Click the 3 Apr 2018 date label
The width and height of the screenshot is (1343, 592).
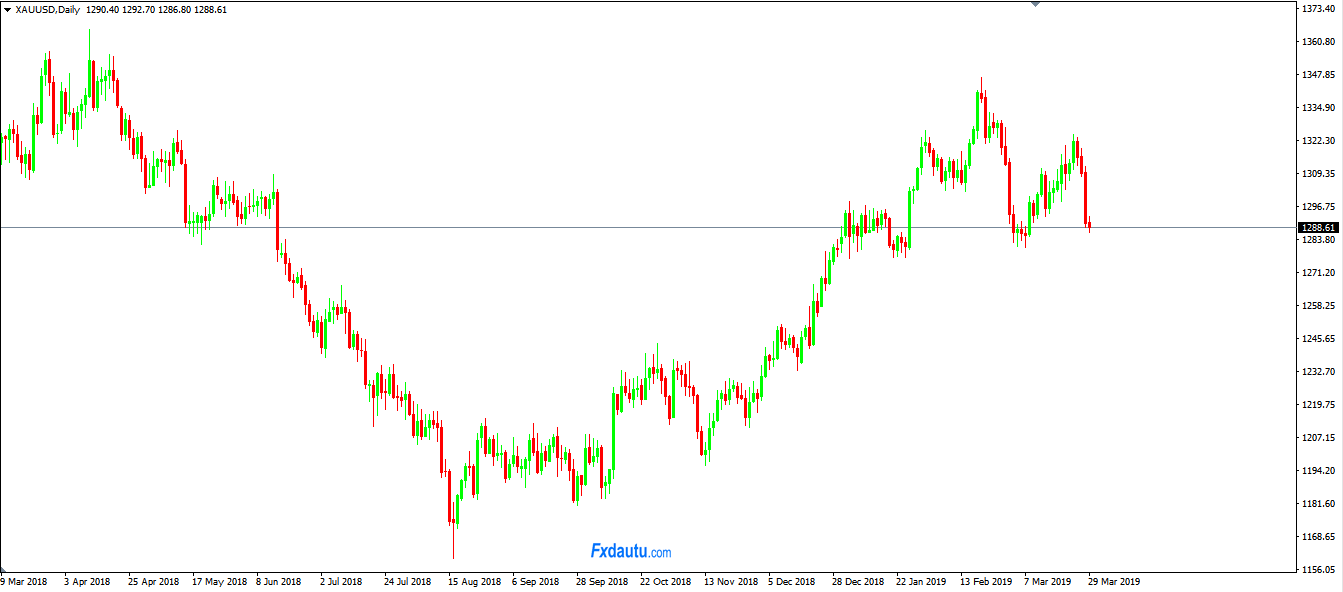click(89, 581)
